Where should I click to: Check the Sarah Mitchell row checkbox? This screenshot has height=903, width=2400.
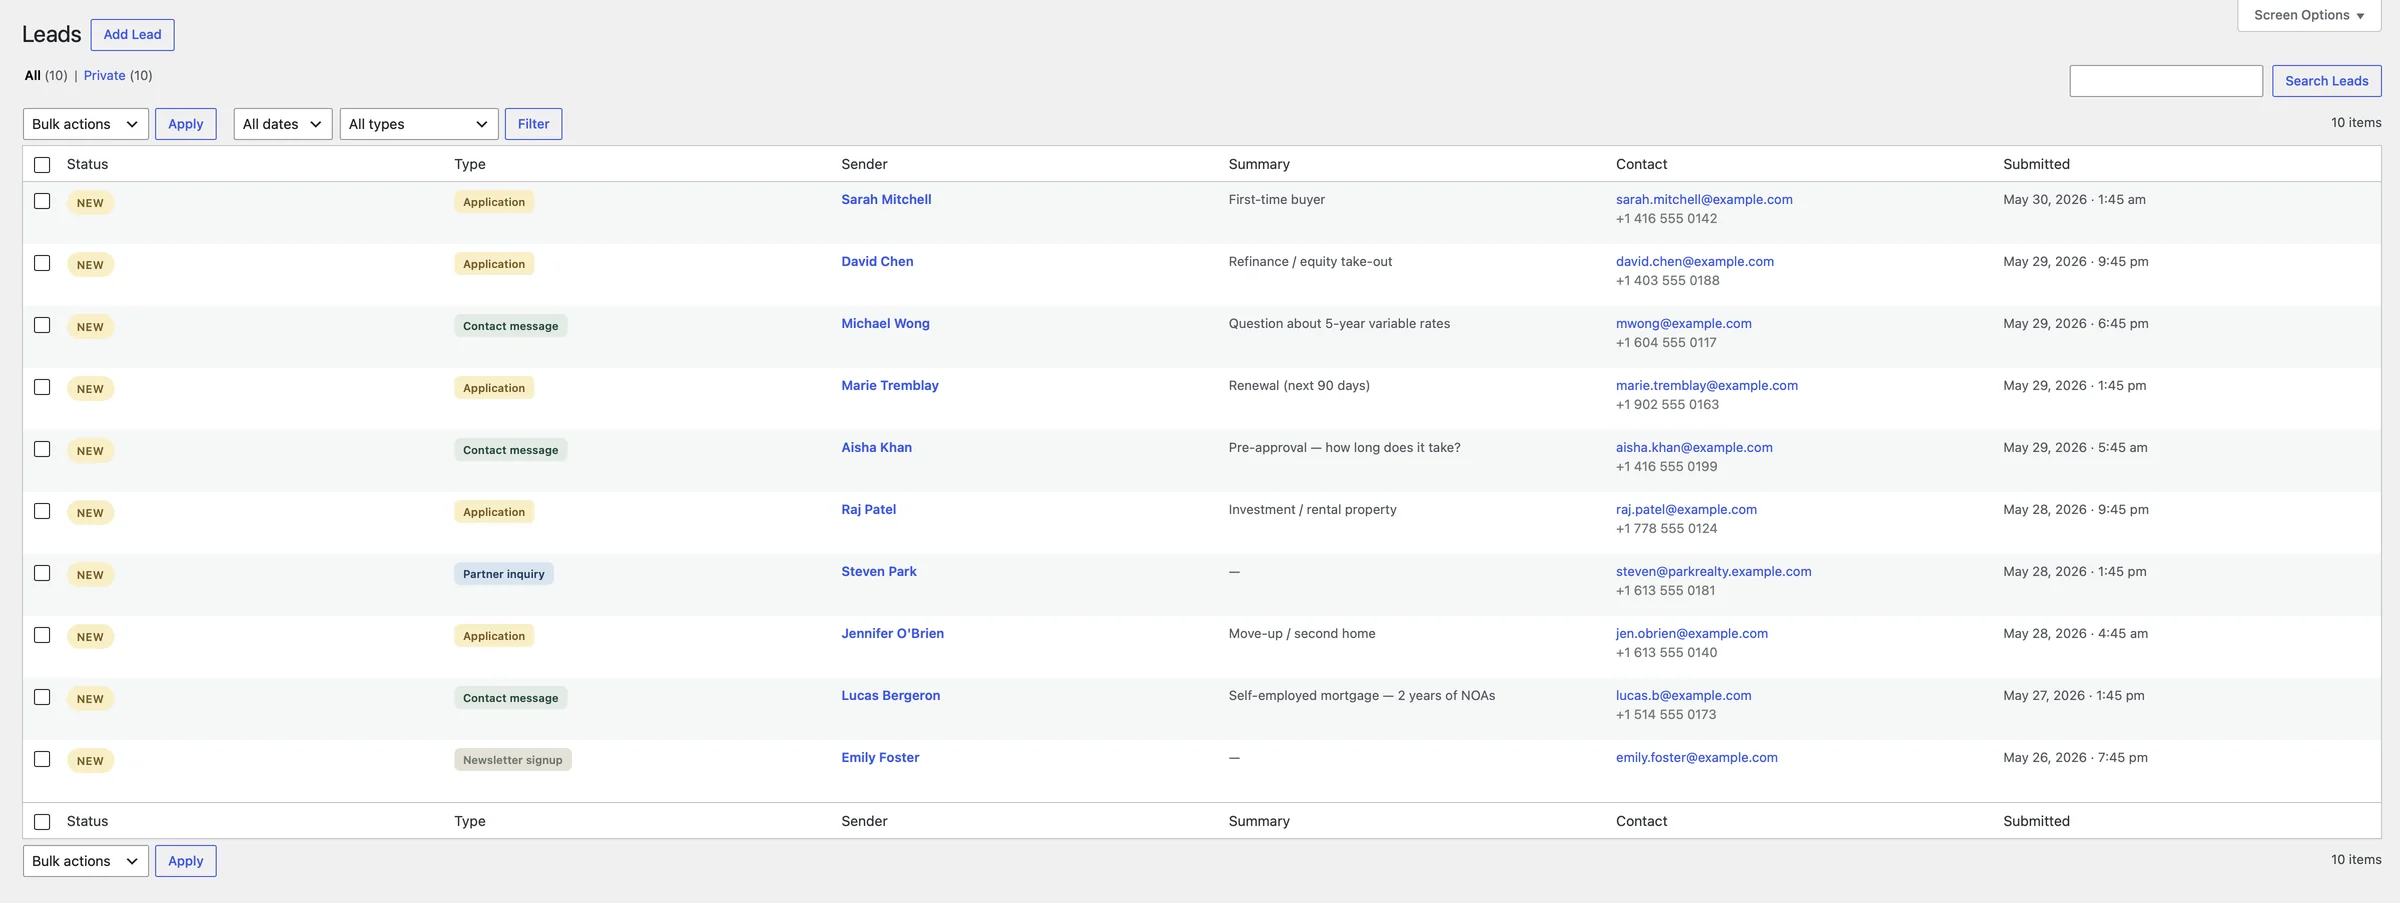coord(42,201)
